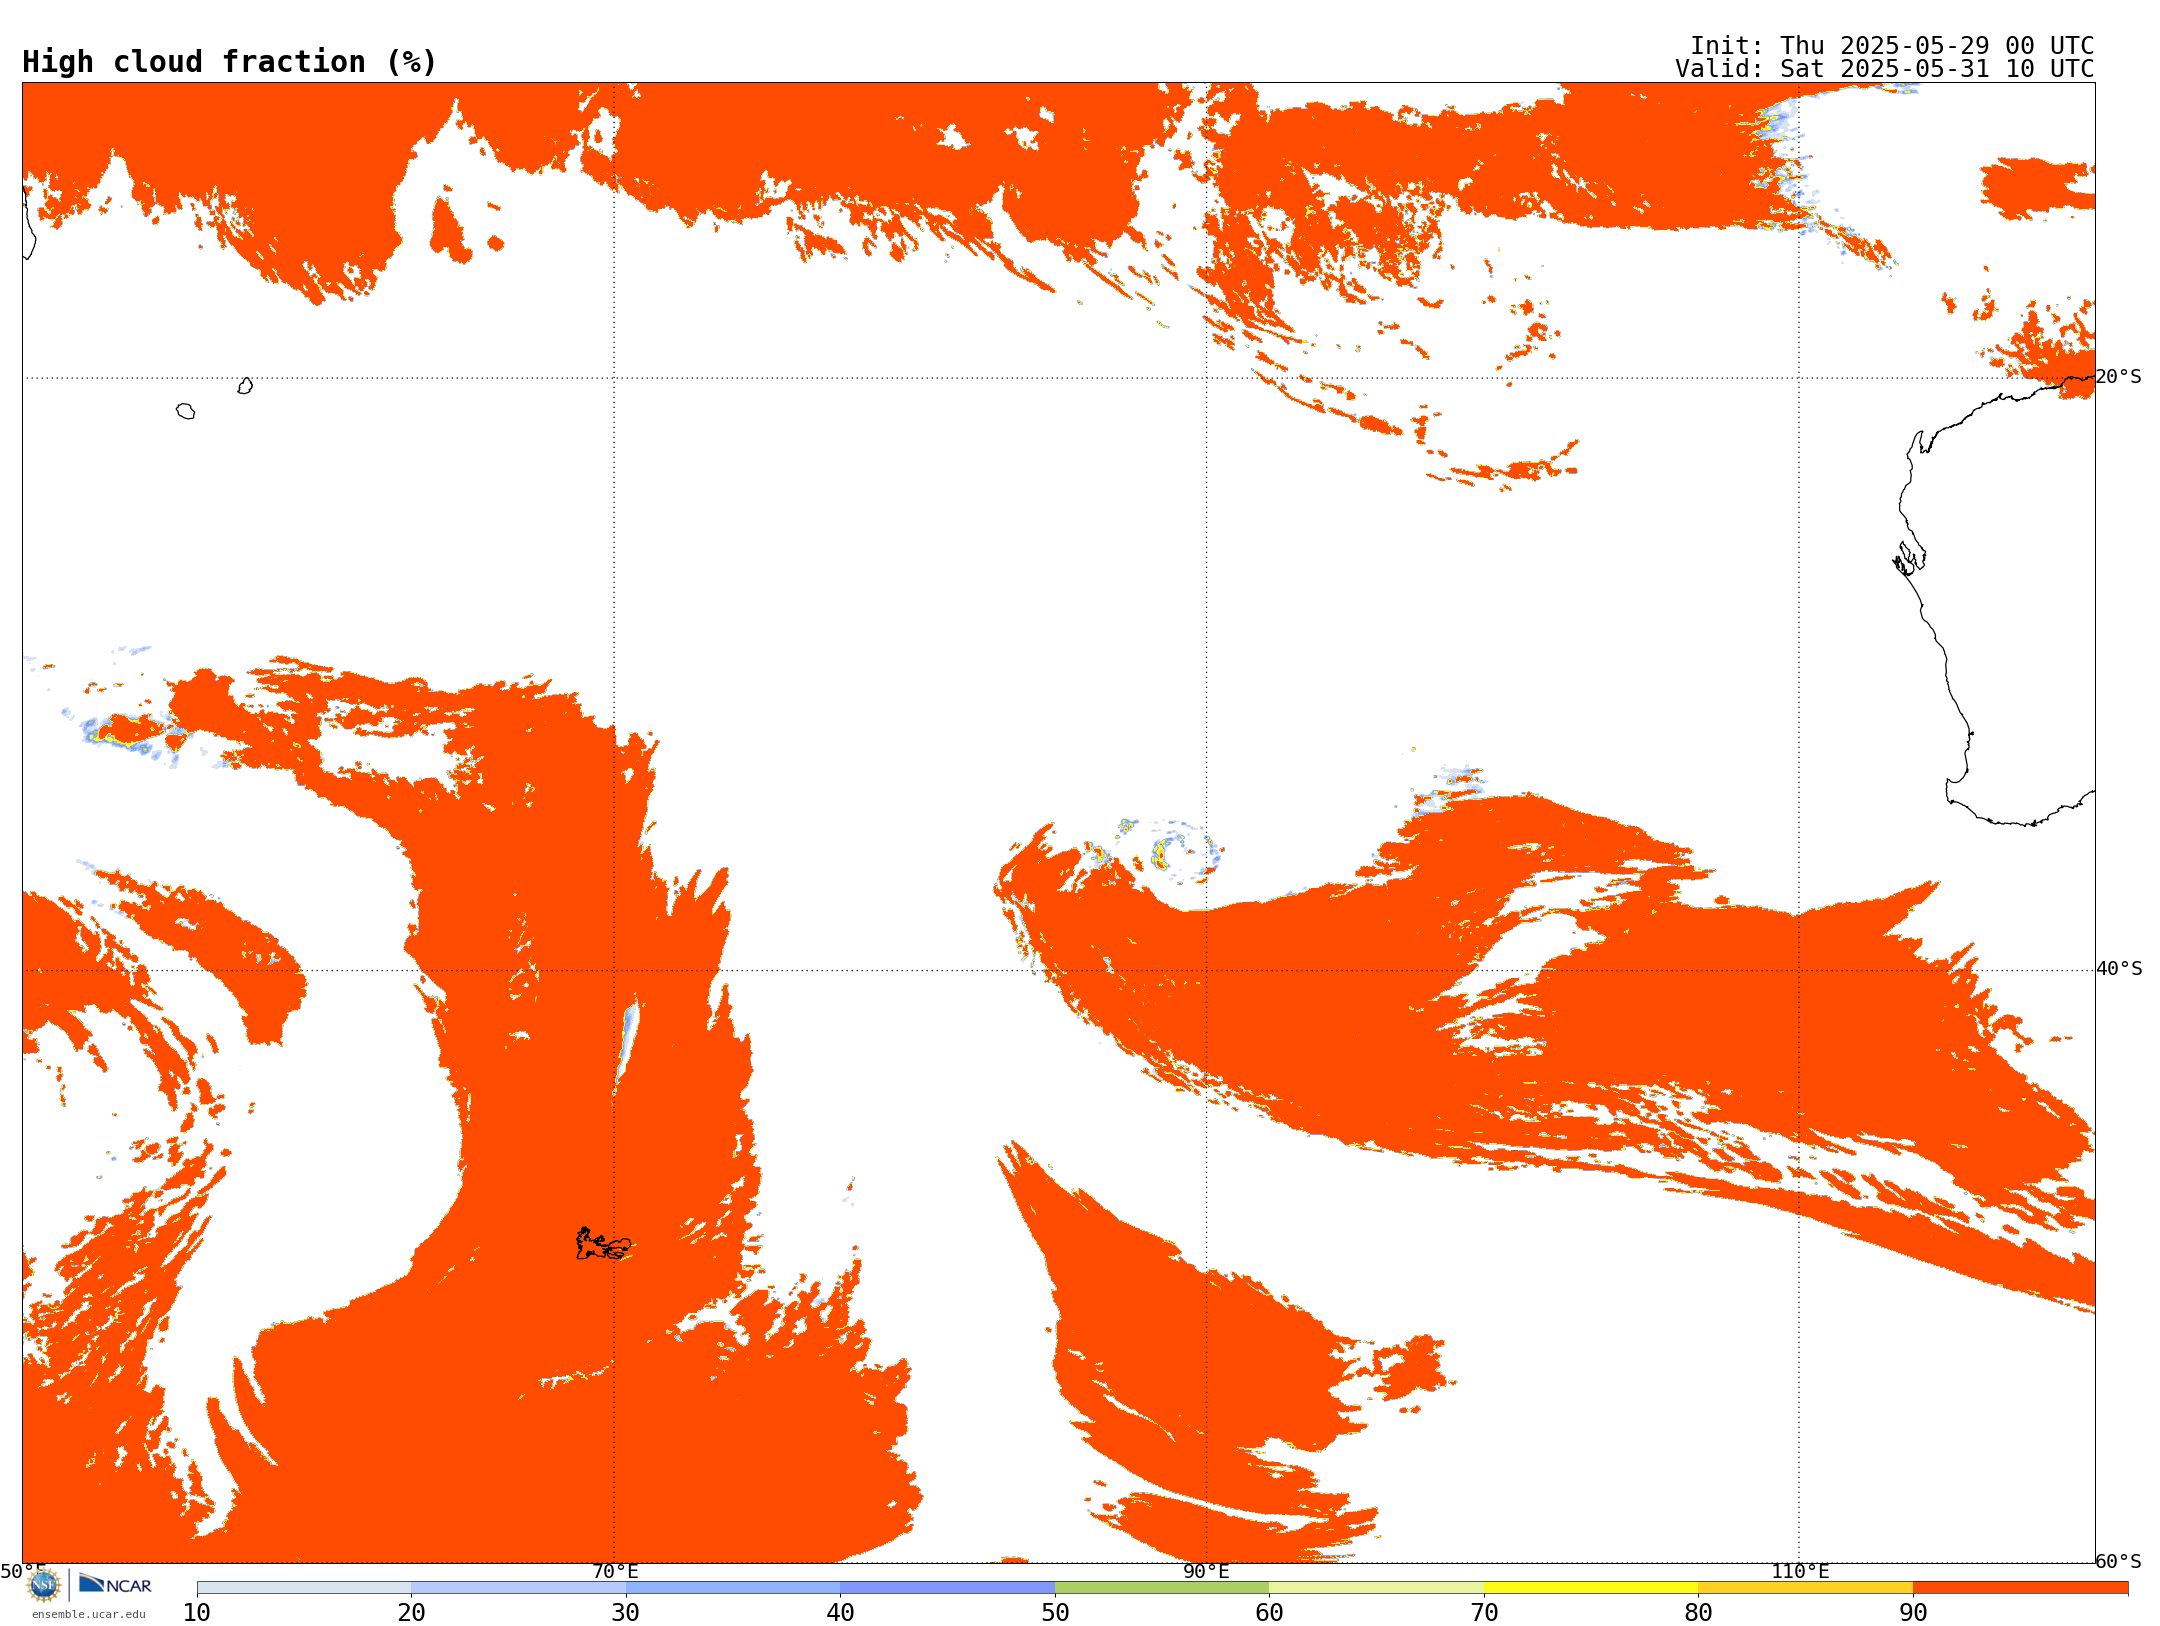Select the 'Valid: Sat 2025-05-31 10 UTC' text
The height and width of the screenshot is (1626, 2160).
pyautogui.click(x=1885, y=69)
